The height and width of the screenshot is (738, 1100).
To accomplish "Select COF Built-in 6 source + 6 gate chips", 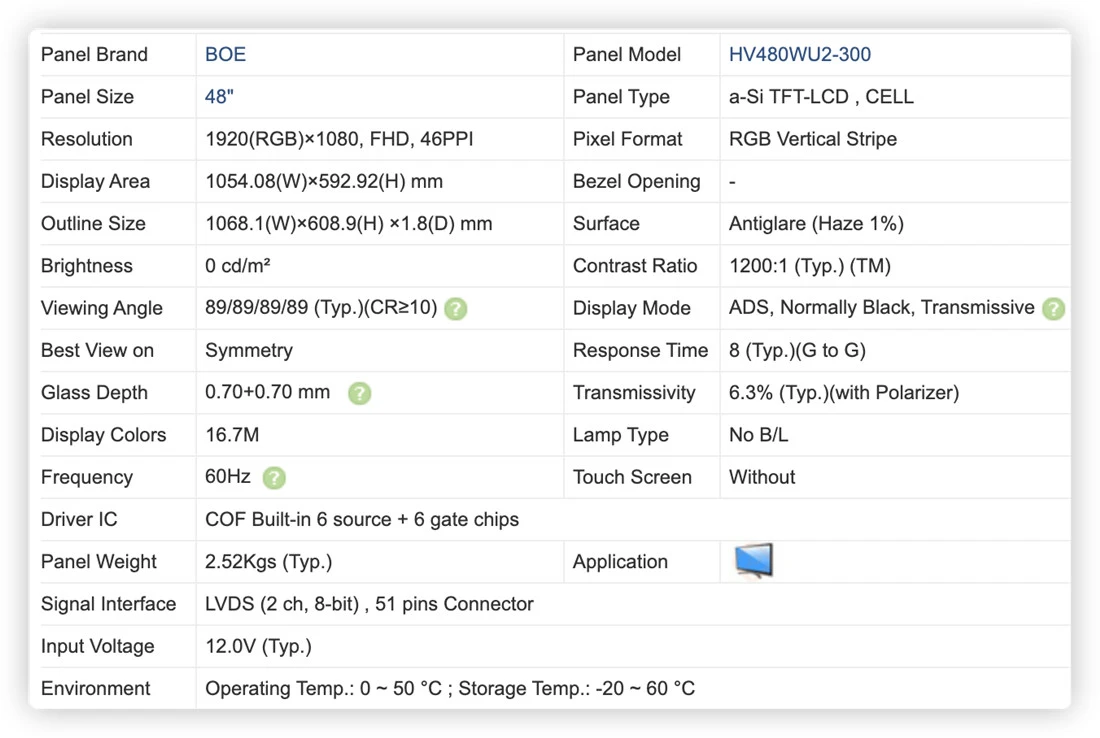I will point(362,520).
